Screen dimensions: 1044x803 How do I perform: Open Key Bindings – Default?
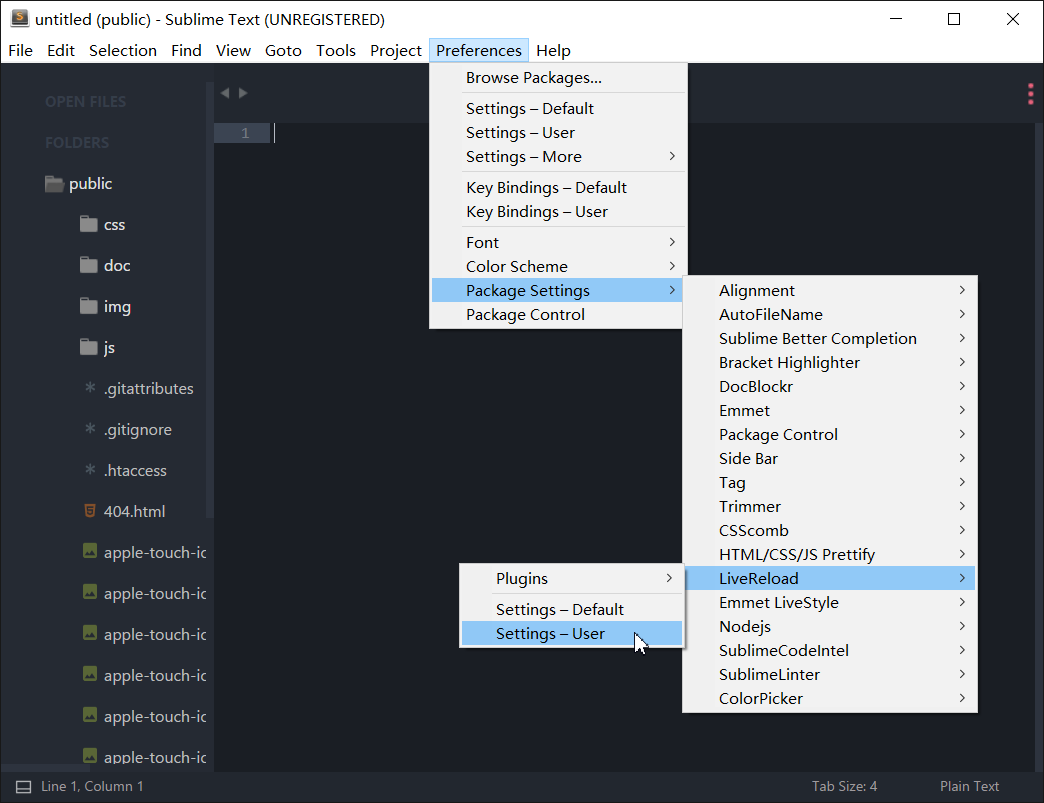click(x=558, y=188)
